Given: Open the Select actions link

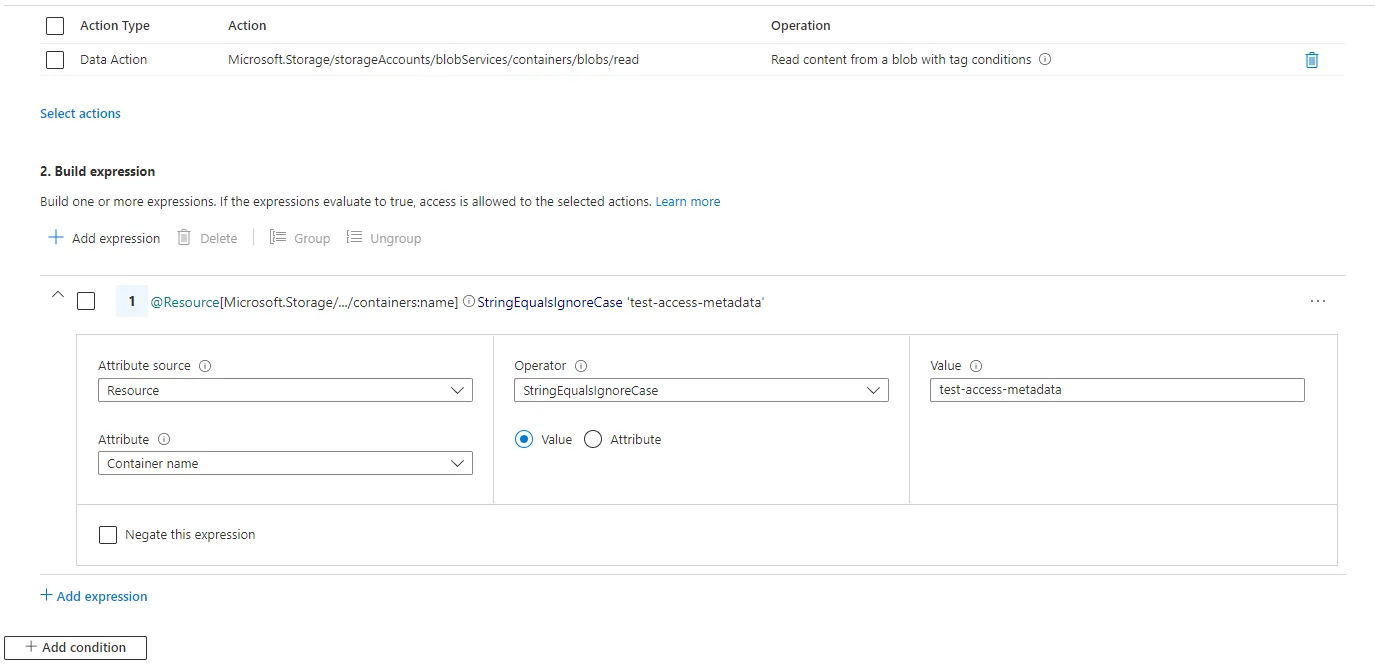Looking at the screenshot, I should click(x=80, y=114).
